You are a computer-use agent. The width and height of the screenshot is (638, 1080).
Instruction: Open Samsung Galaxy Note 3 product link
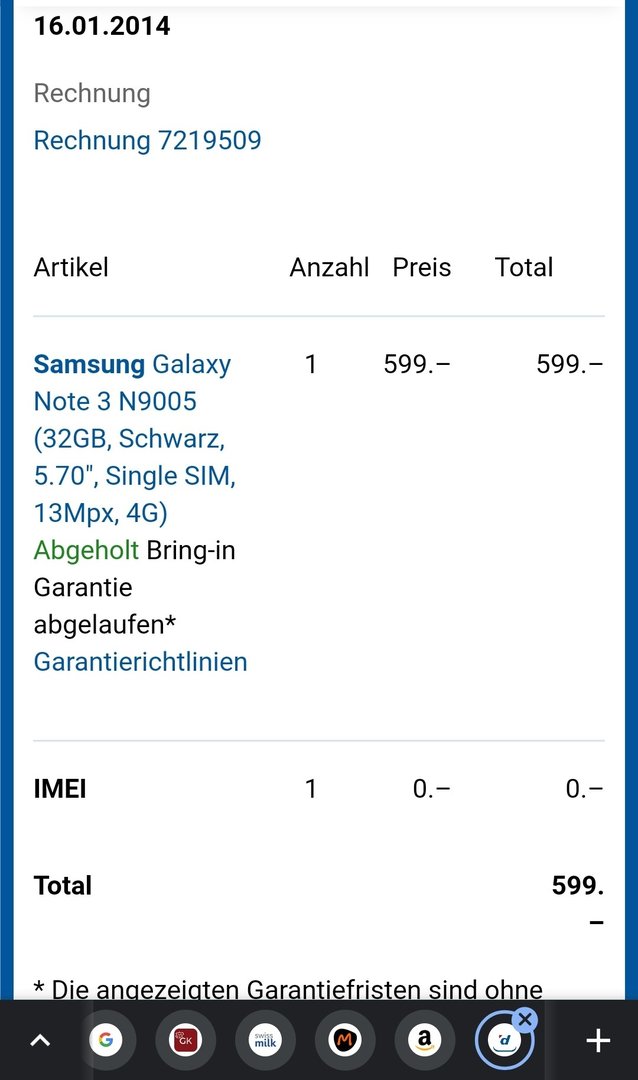[135, 438]
